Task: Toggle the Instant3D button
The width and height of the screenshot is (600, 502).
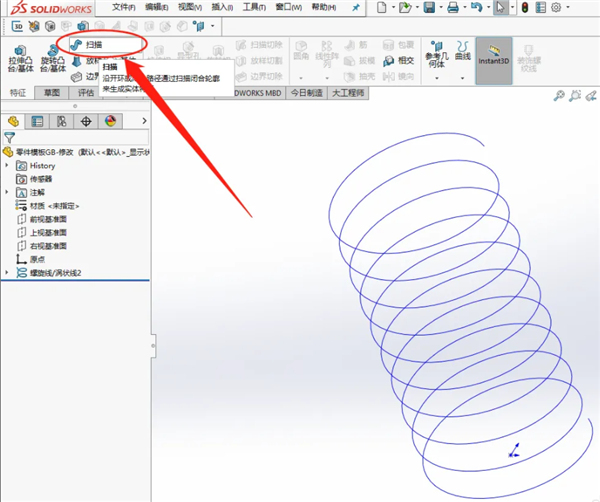Action: (x=494, y=57)
